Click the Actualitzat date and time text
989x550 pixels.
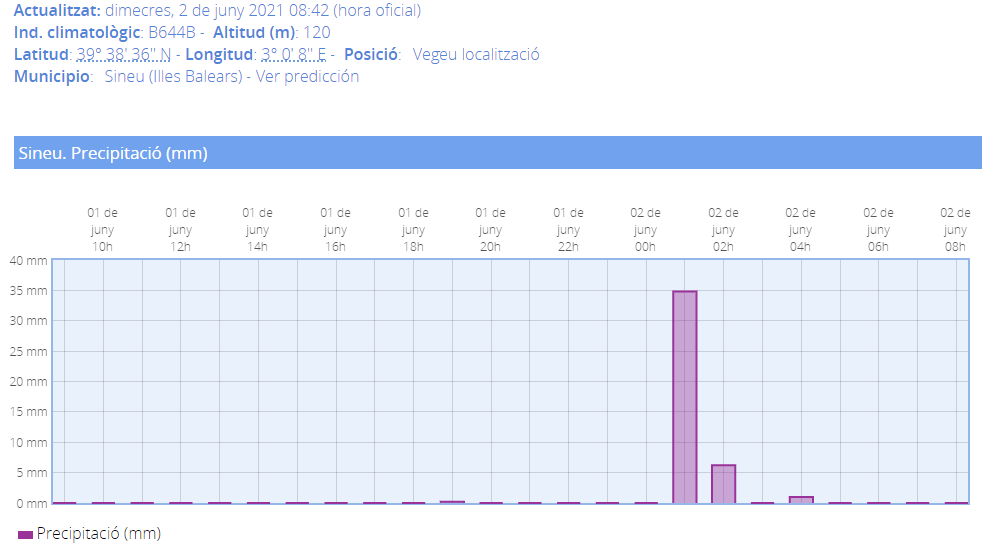click(x=262, y=11)
